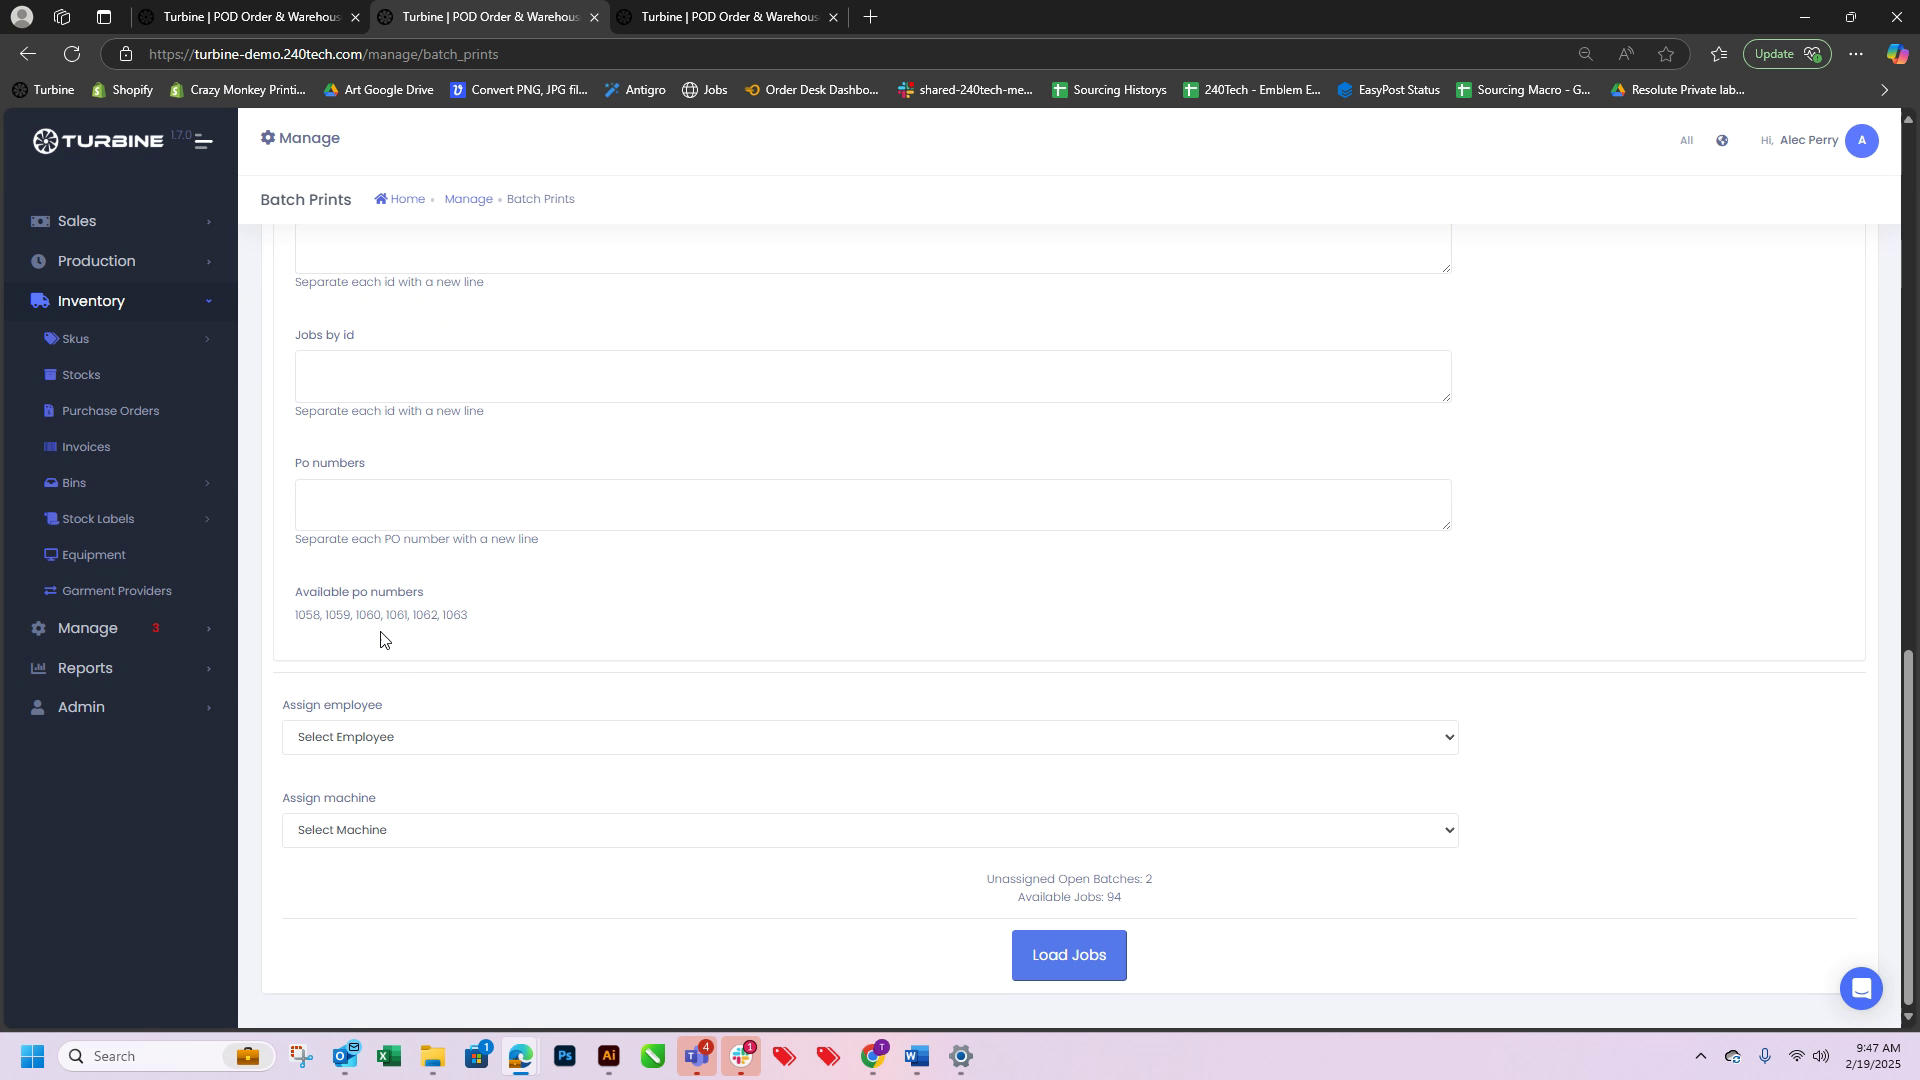
Task: Open the Select Machine dropdown
Action: point(869,830)
